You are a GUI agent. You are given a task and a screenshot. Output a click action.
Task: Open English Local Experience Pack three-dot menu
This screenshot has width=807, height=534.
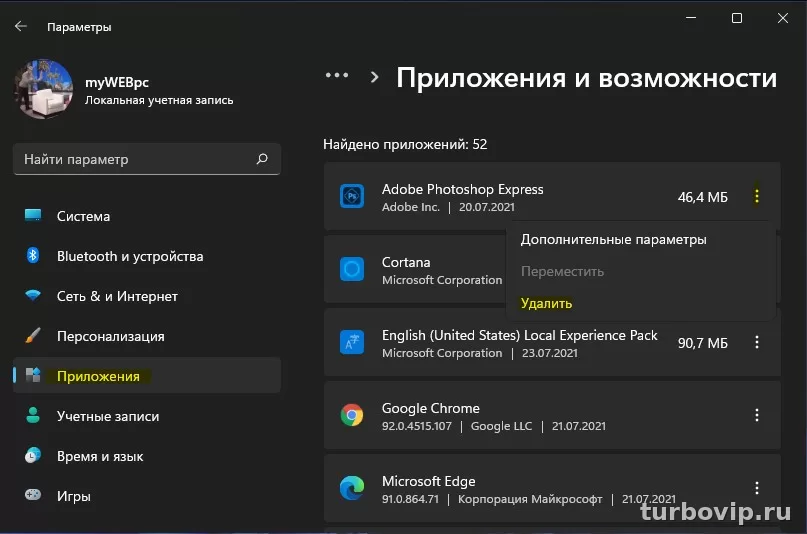(x=757, y=342)
